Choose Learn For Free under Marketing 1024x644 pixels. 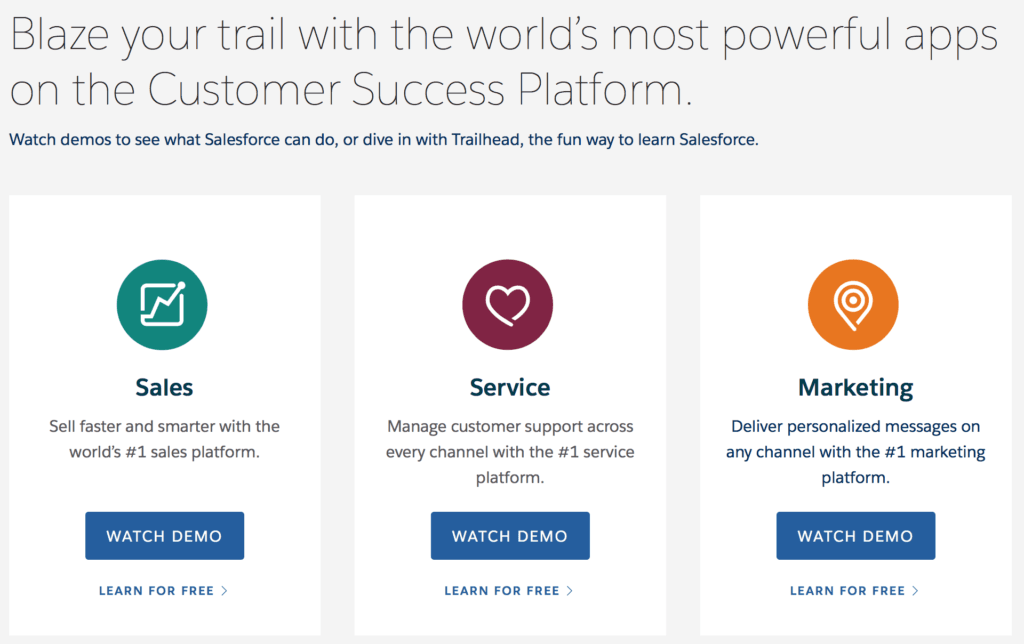tap(854, 590)
